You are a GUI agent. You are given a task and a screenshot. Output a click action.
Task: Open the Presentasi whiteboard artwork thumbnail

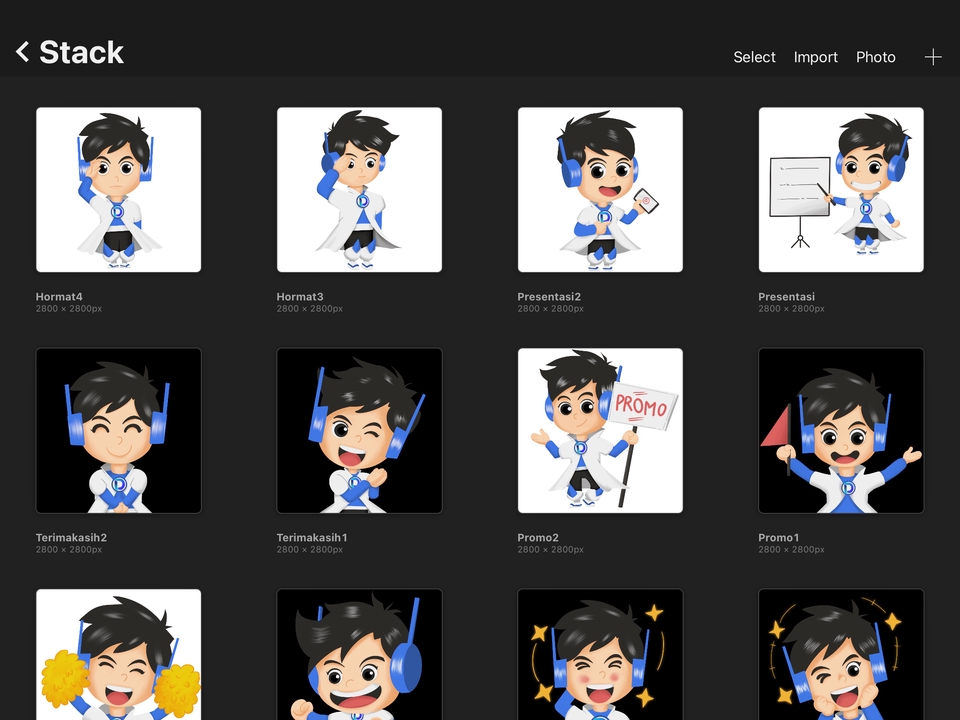click(841, 190)
